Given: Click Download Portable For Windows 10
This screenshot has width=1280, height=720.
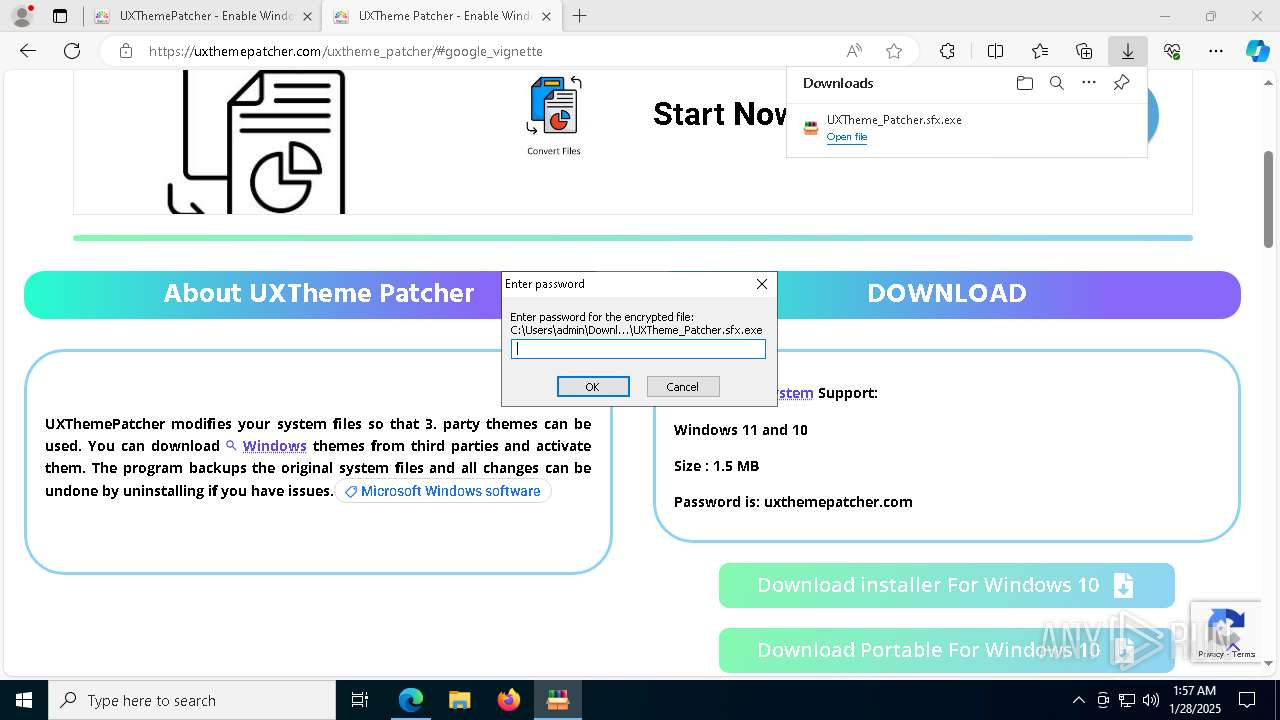Looking at the screenshot, I should click(946, 650).
